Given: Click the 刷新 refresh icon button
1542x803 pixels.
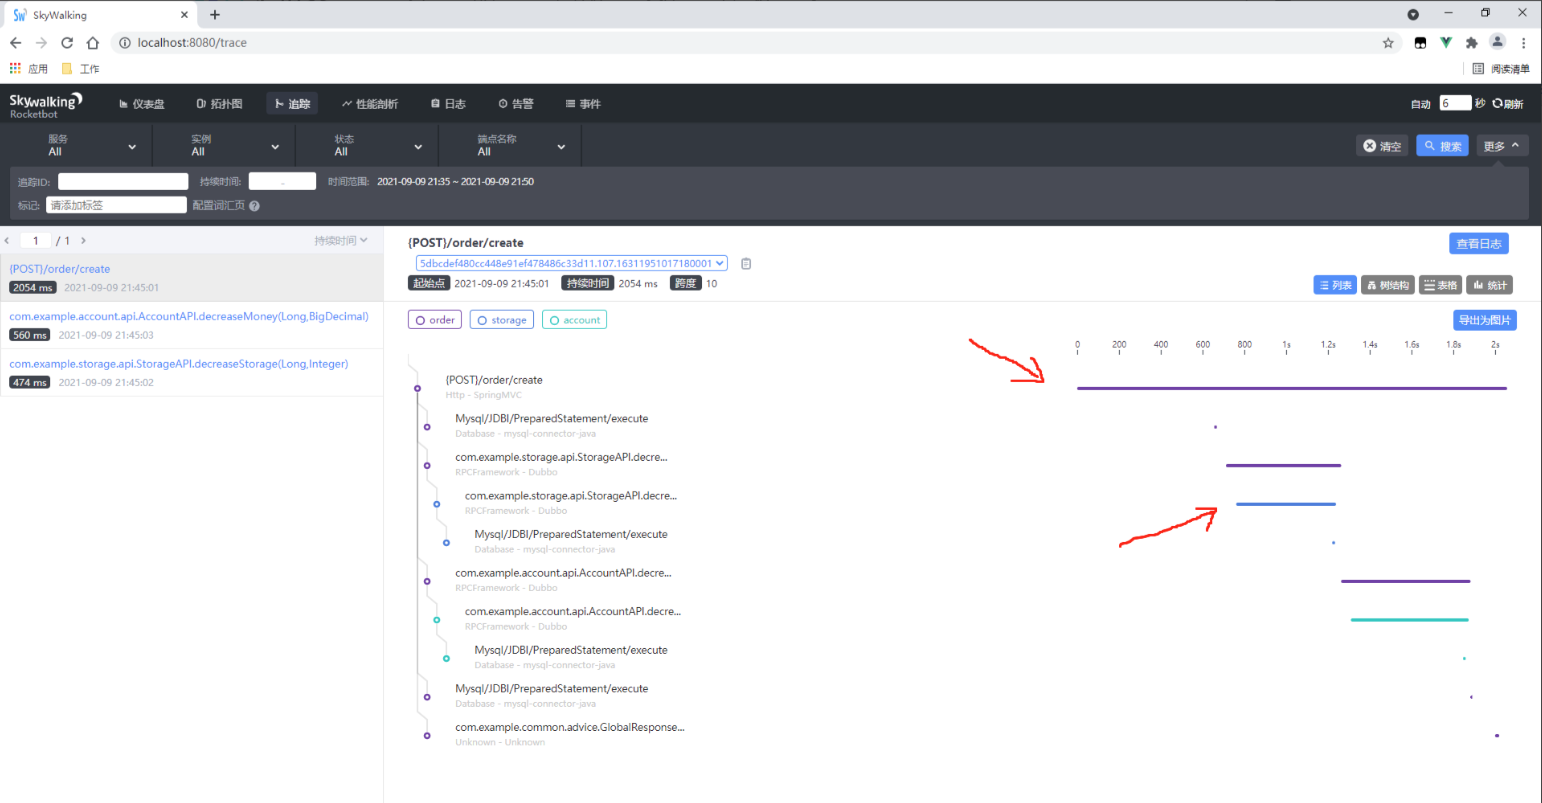Looking at the screenshot, I should point(1508,104).
